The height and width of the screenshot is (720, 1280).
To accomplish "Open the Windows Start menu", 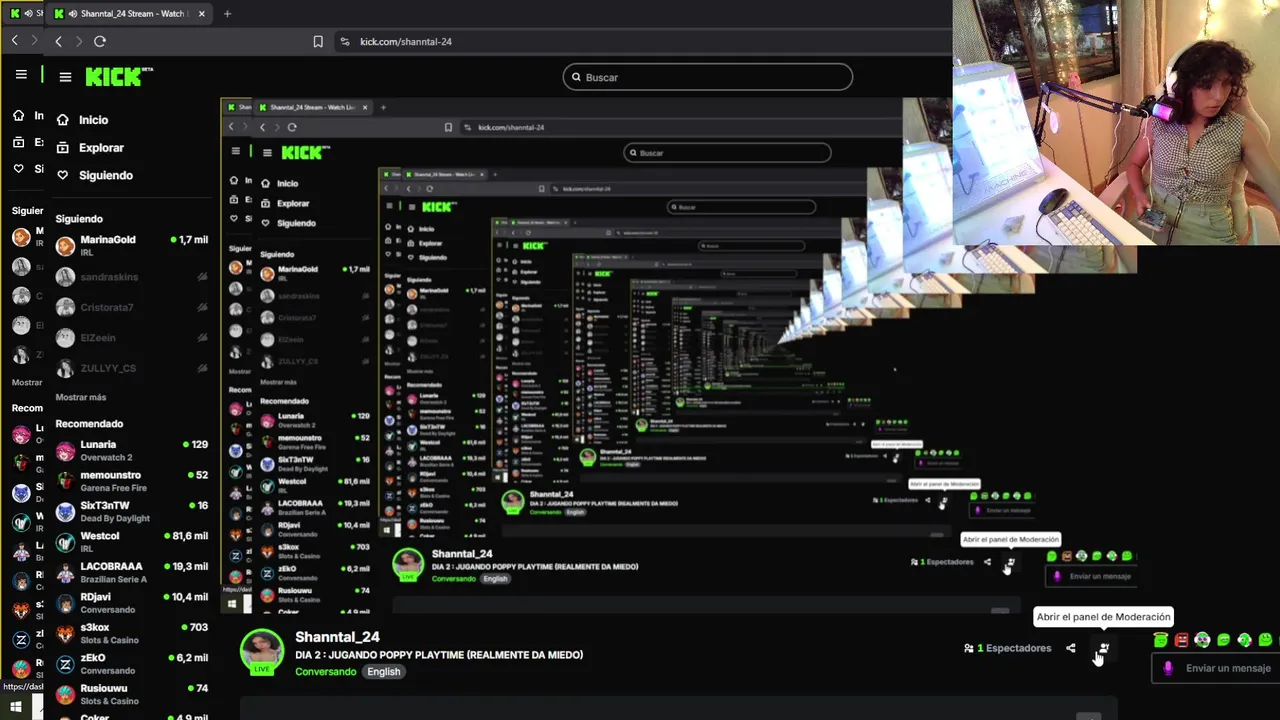I will [x=16, y=707].
